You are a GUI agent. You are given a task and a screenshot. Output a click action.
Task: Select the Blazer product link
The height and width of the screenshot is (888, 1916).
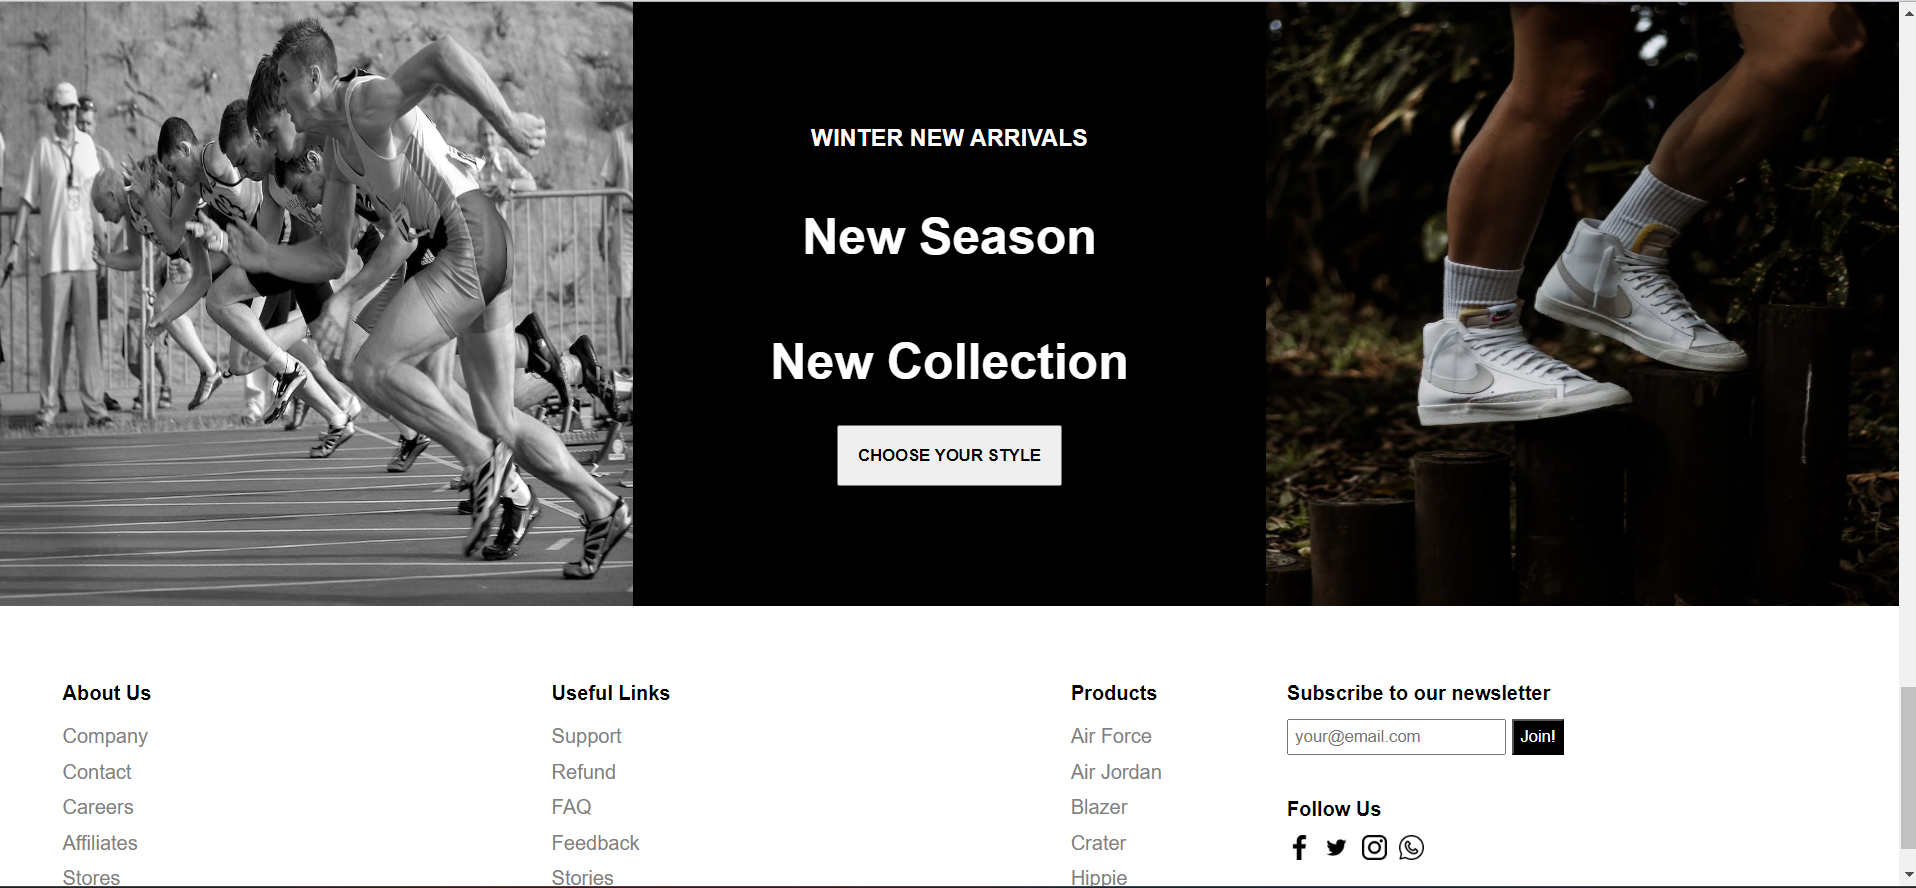point(1099,807)
